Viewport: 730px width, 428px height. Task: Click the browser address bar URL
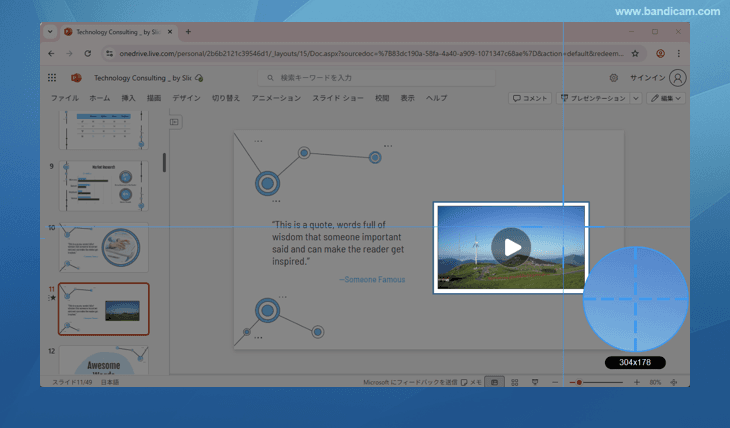pos(371,54)
